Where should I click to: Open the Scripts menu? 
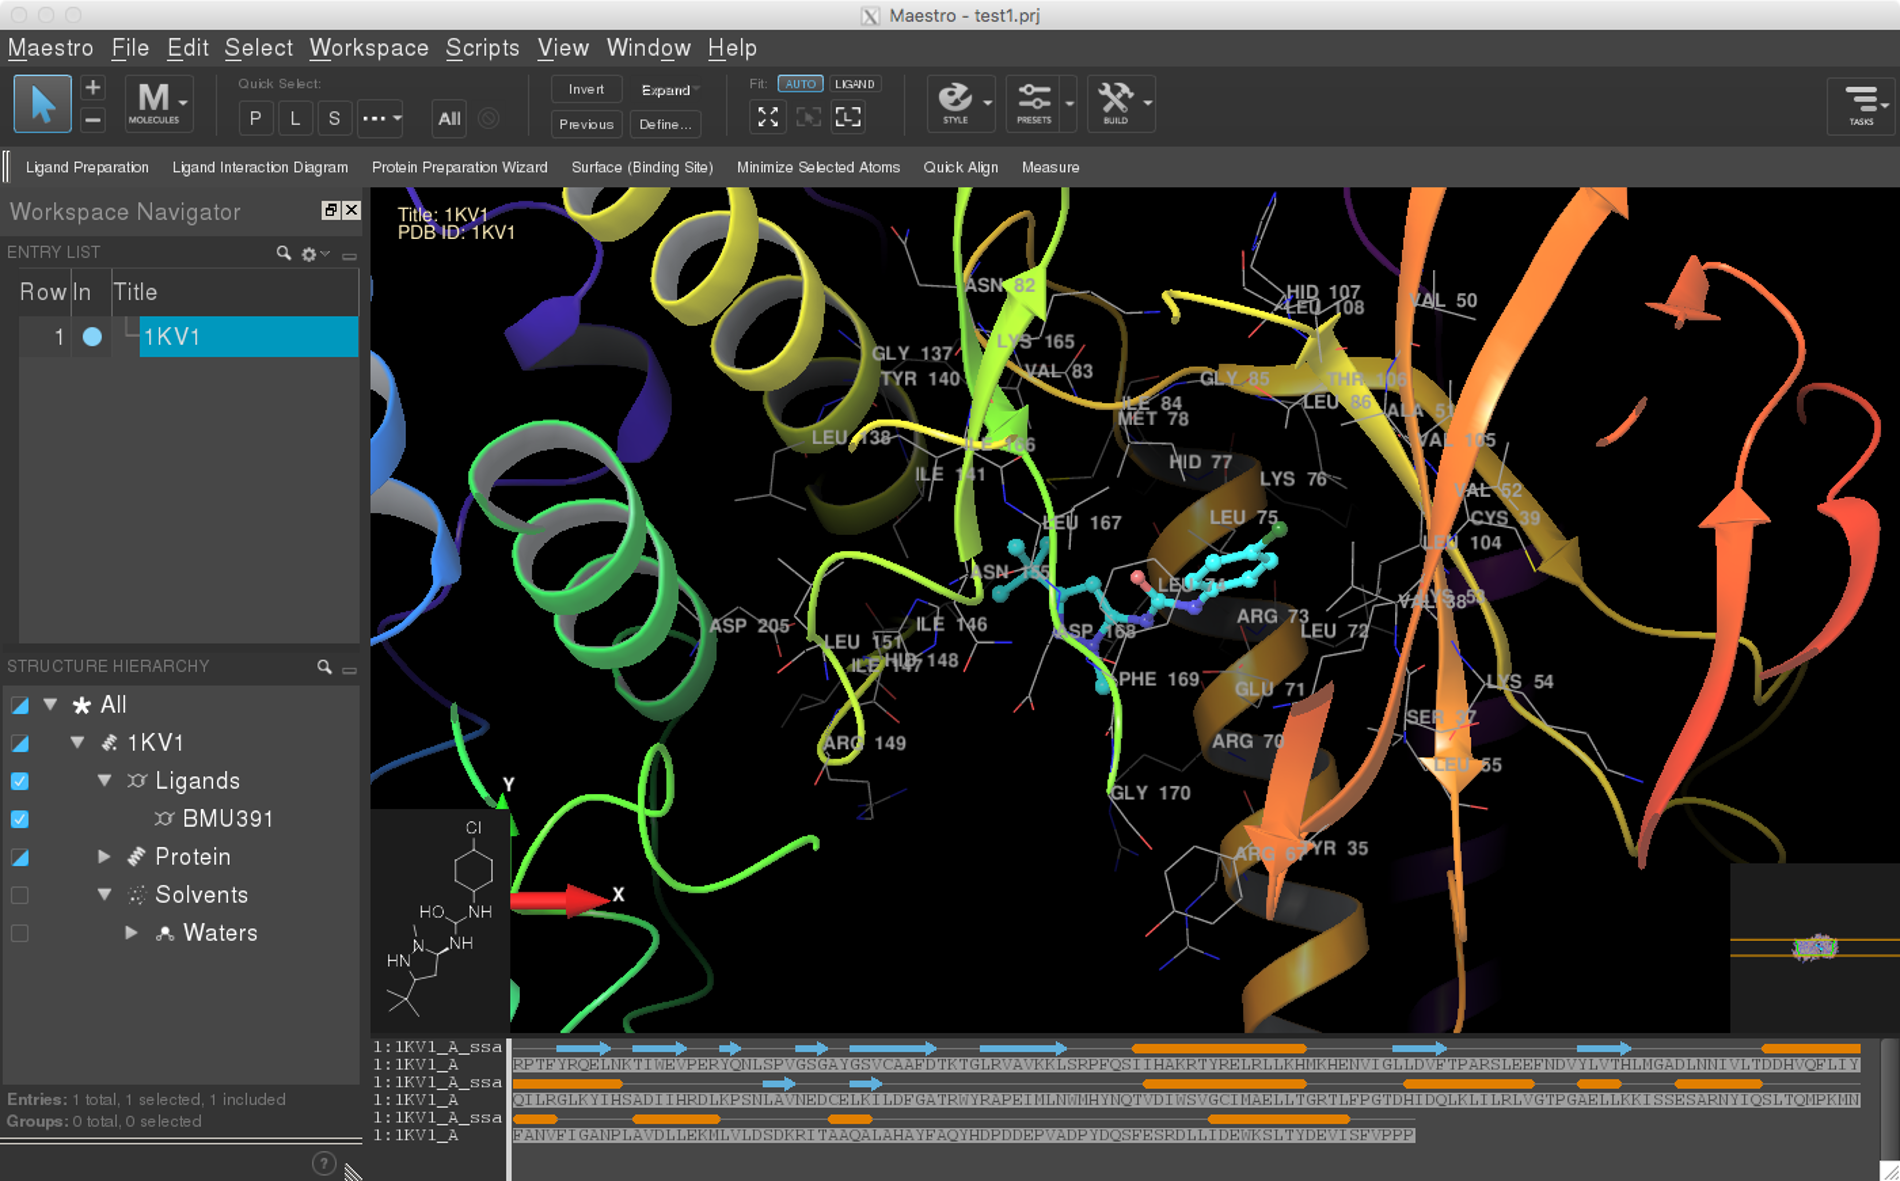tap(482, 48)
